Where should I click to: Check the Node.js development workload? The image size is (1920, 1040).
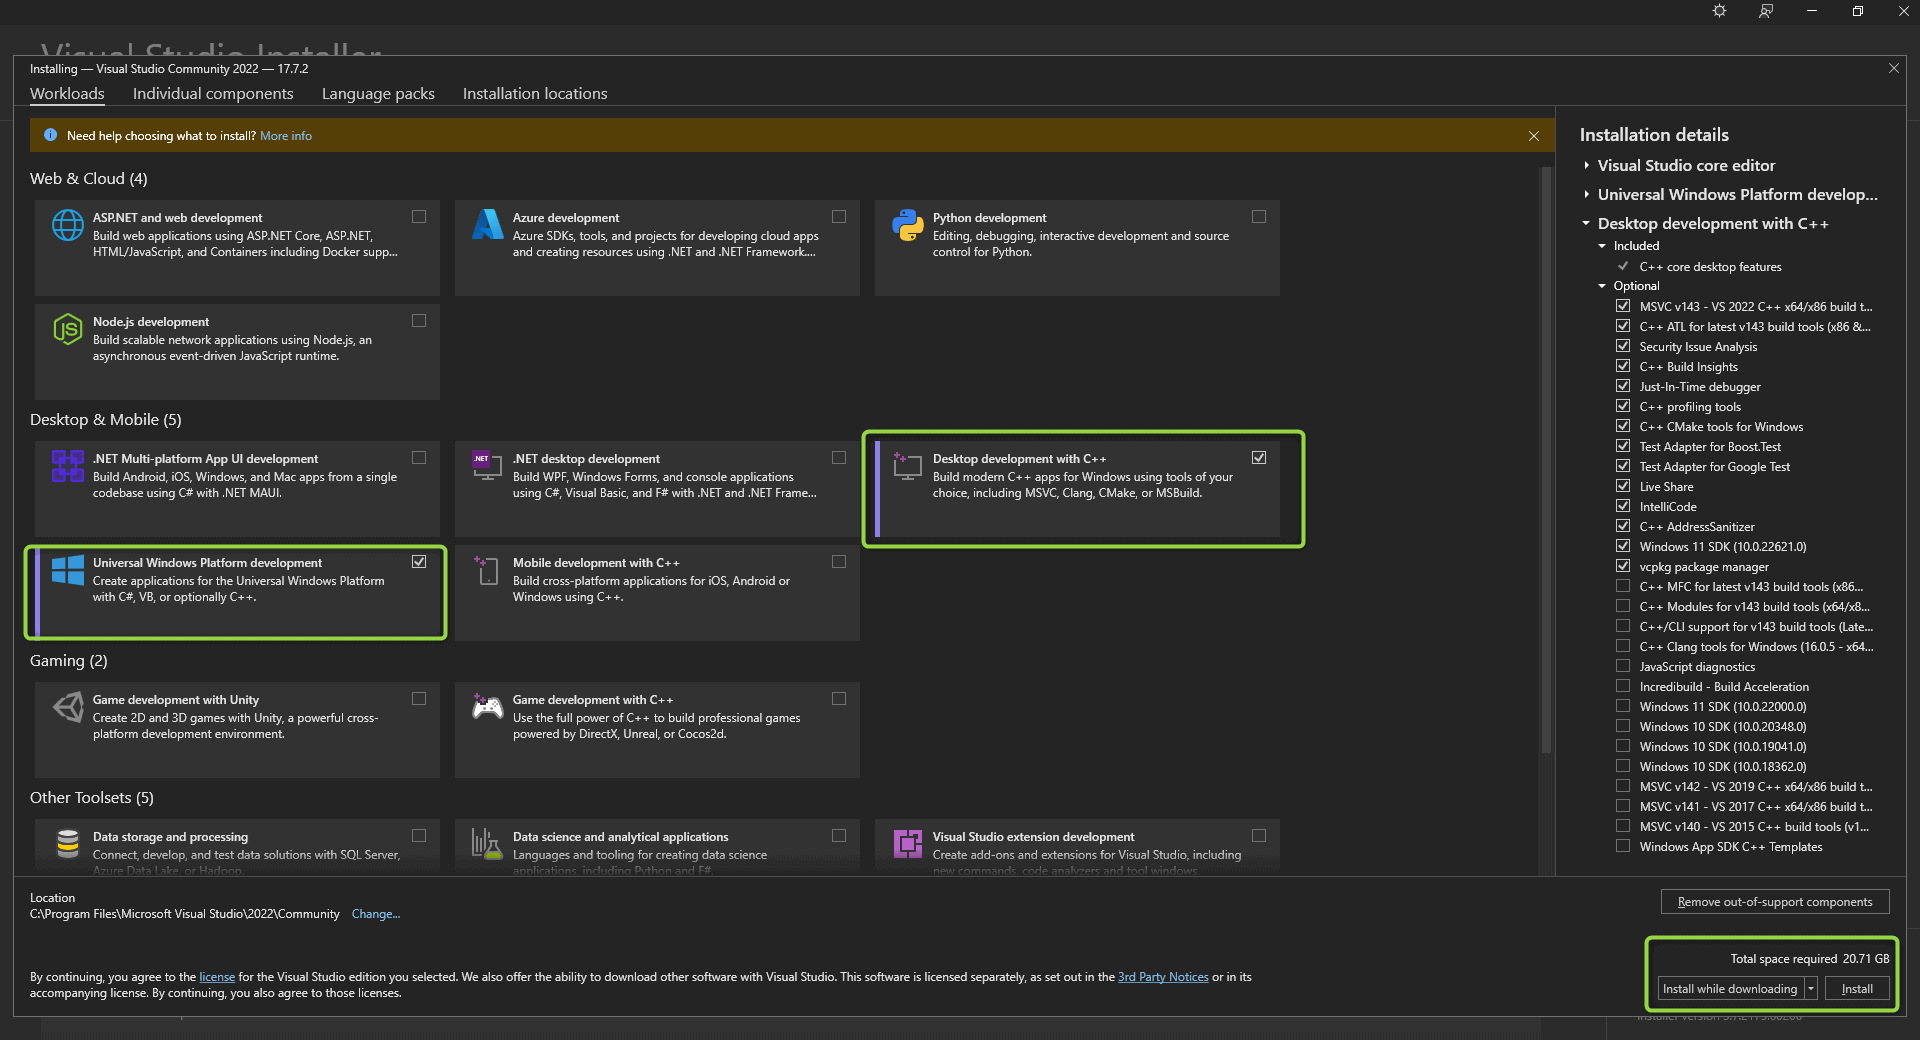(x=419, y=321)
